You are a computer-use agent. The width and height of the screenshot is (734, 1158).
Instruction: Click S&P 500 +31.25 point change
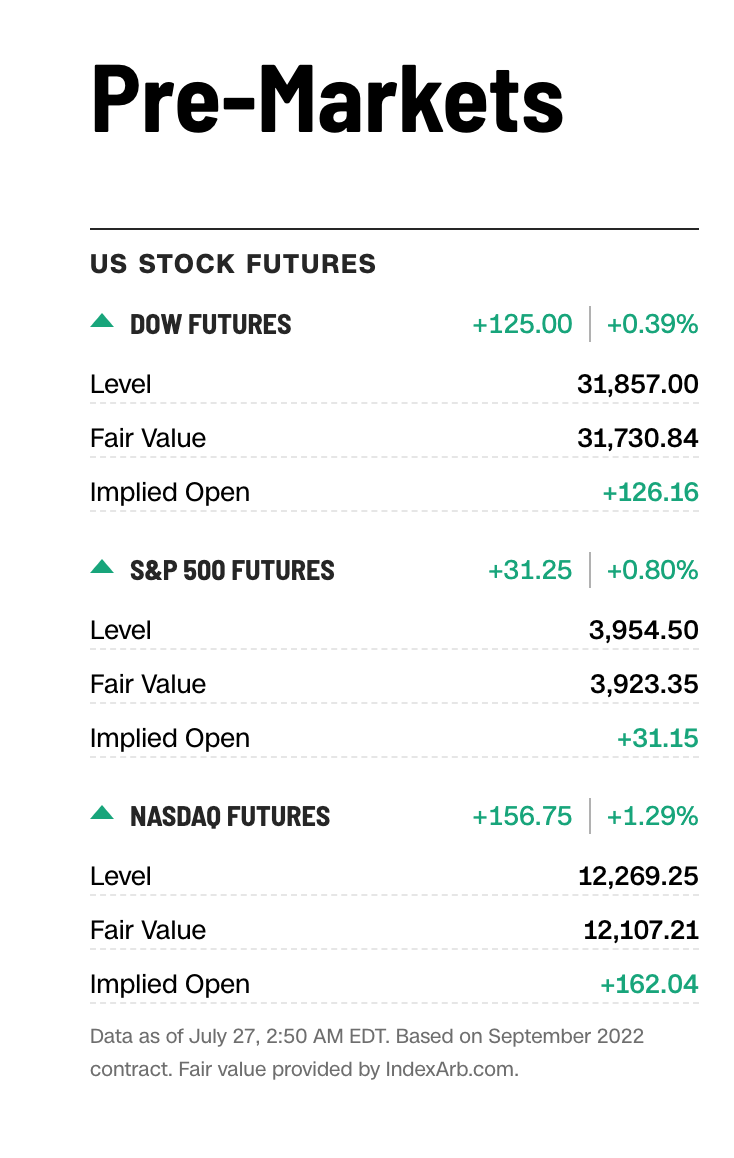pos(530,570)
